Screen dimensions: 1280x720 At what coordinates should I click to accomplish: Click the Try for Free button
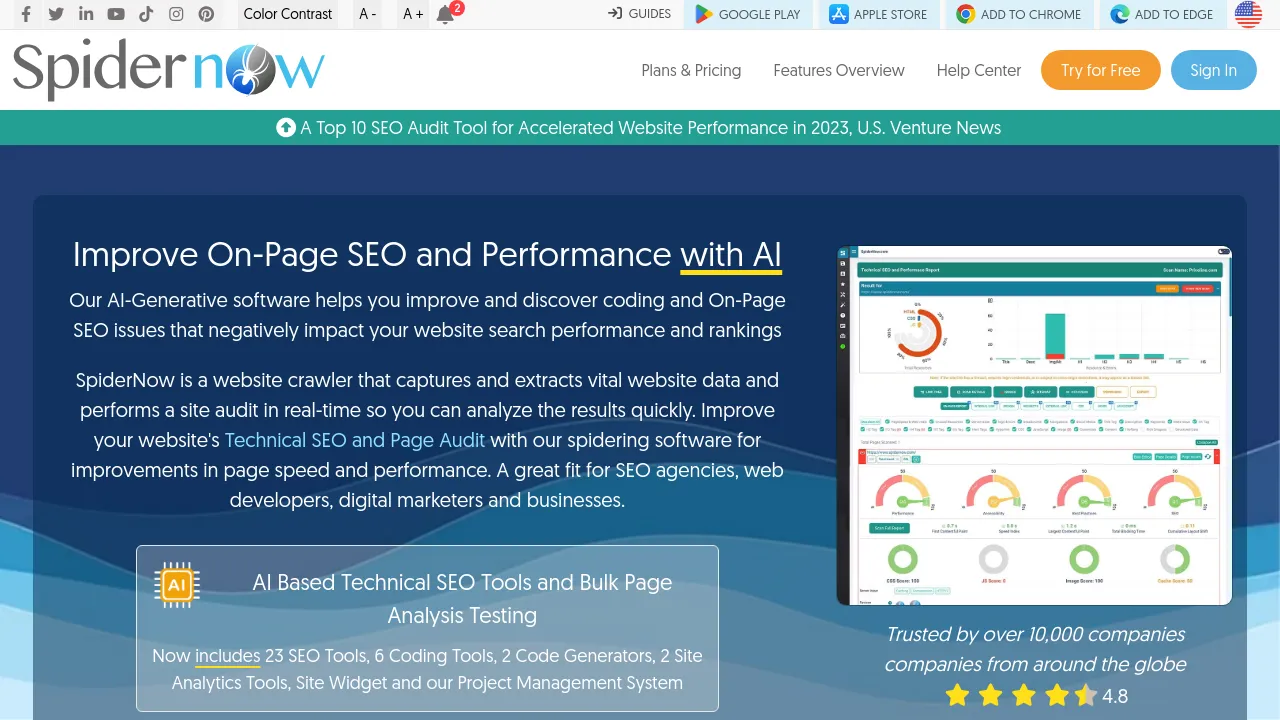click(1101, 70)
